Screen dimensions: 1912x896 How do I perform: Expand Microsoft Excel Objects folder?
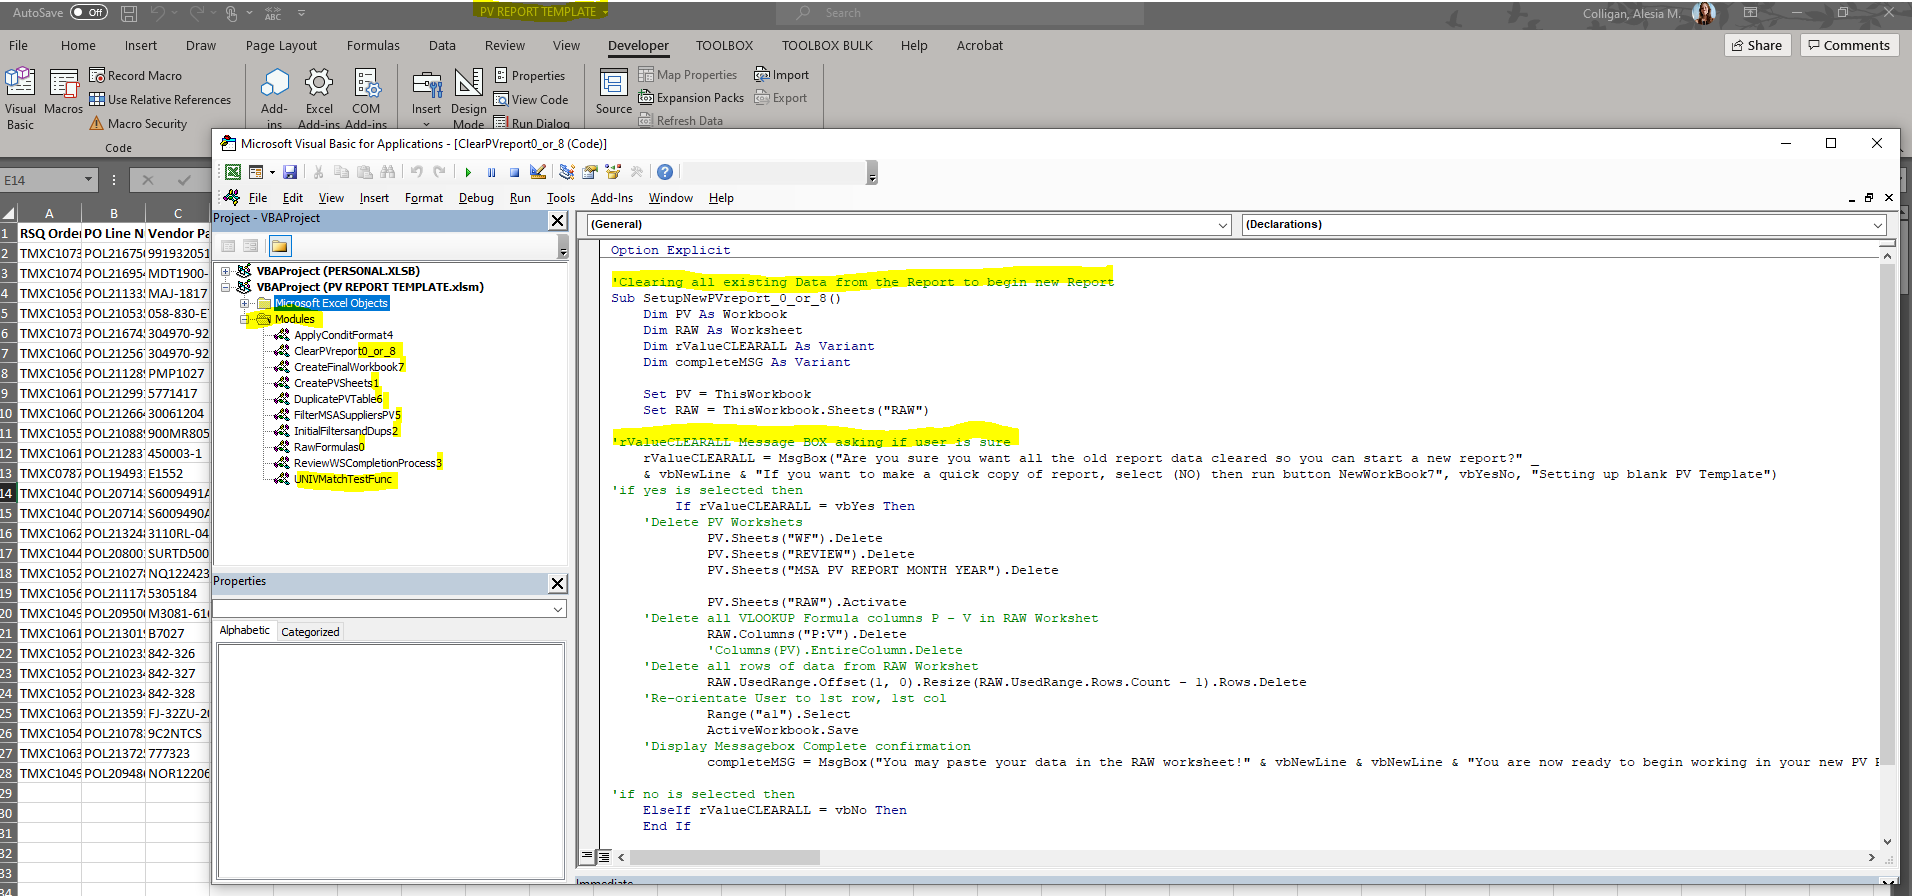click(x=245, y=303)
